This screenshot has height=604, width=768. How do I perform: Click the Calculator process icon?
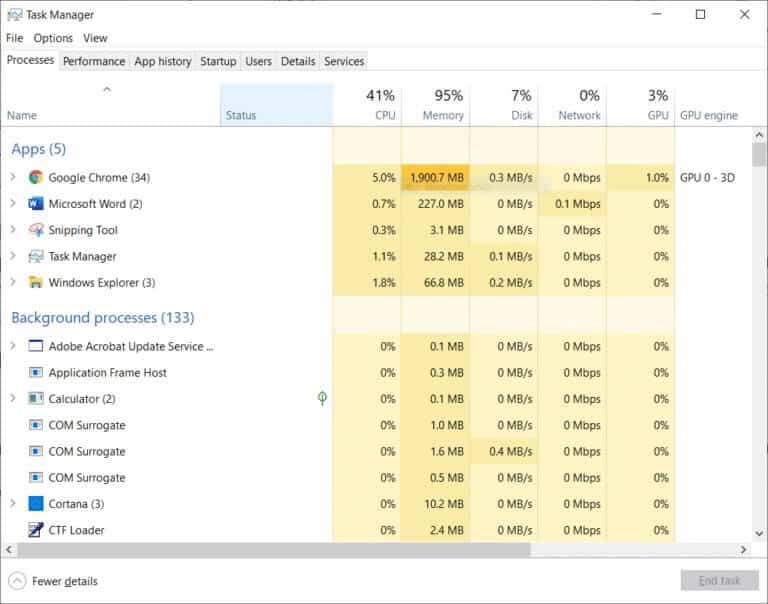pyautogui.click(x=35, y=399)
